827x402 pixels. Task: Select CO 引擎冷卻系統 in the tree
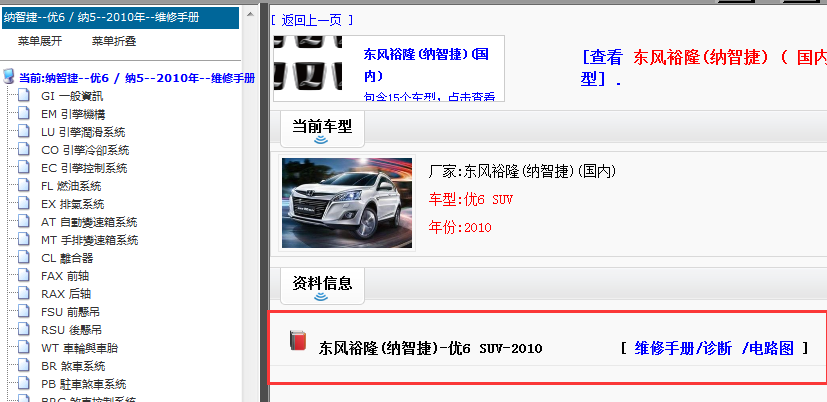point(85,150)
